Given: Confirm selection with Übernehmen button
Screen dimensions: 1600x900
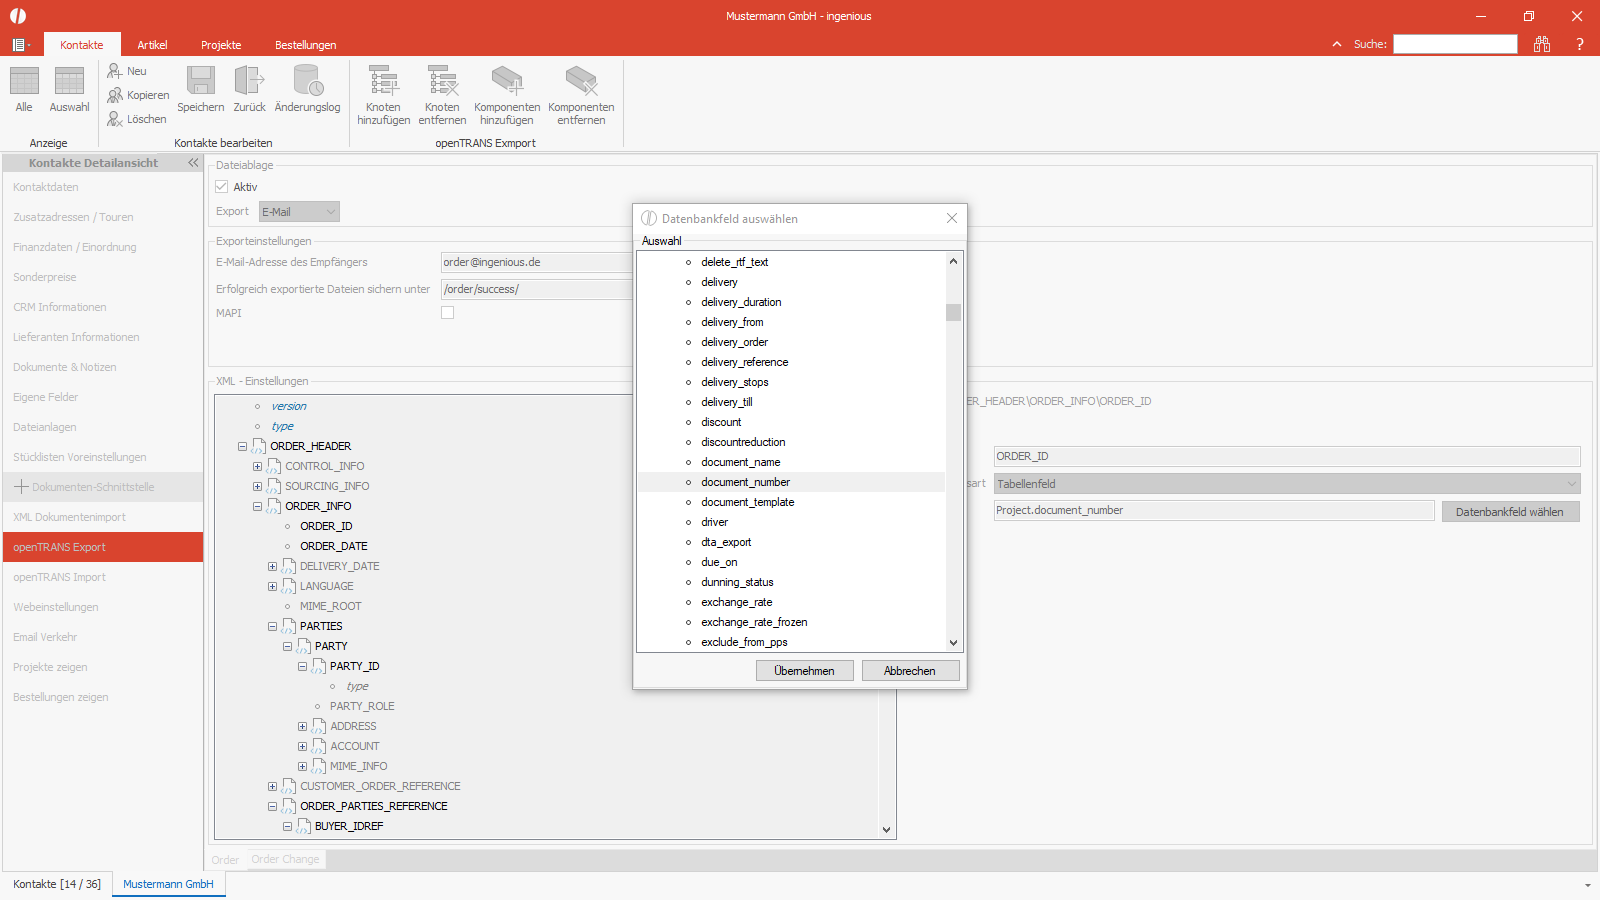Looking at the screenshot, I should coord(805,671).
